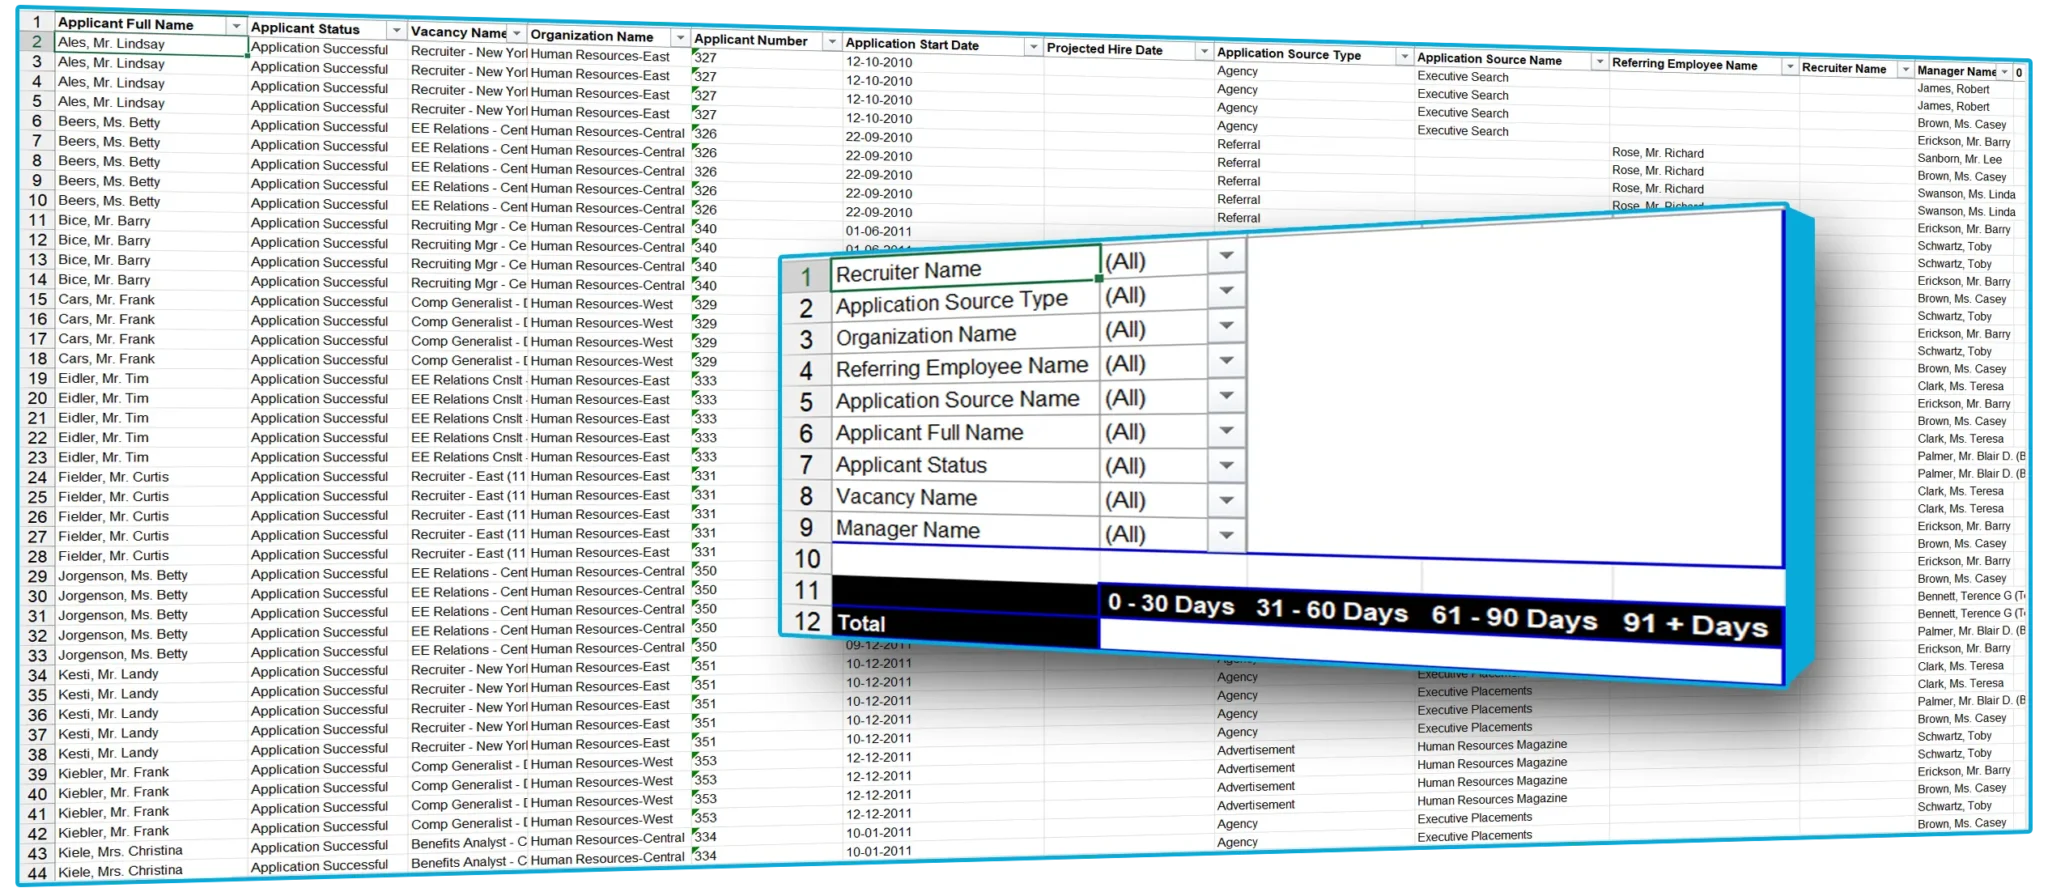Select row 2 header in the data sheet
Image resolution: width=2048 pixels, height=892 pixels.
click(x=37, y=42)
